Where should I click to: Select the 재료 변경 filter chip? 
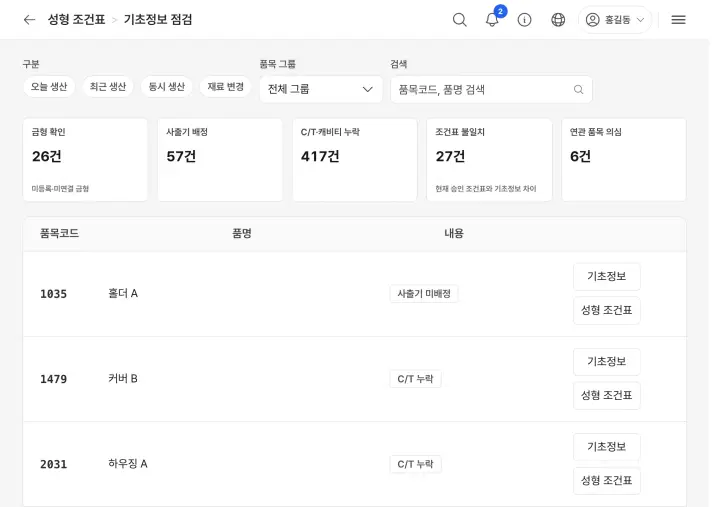[225, 86]
